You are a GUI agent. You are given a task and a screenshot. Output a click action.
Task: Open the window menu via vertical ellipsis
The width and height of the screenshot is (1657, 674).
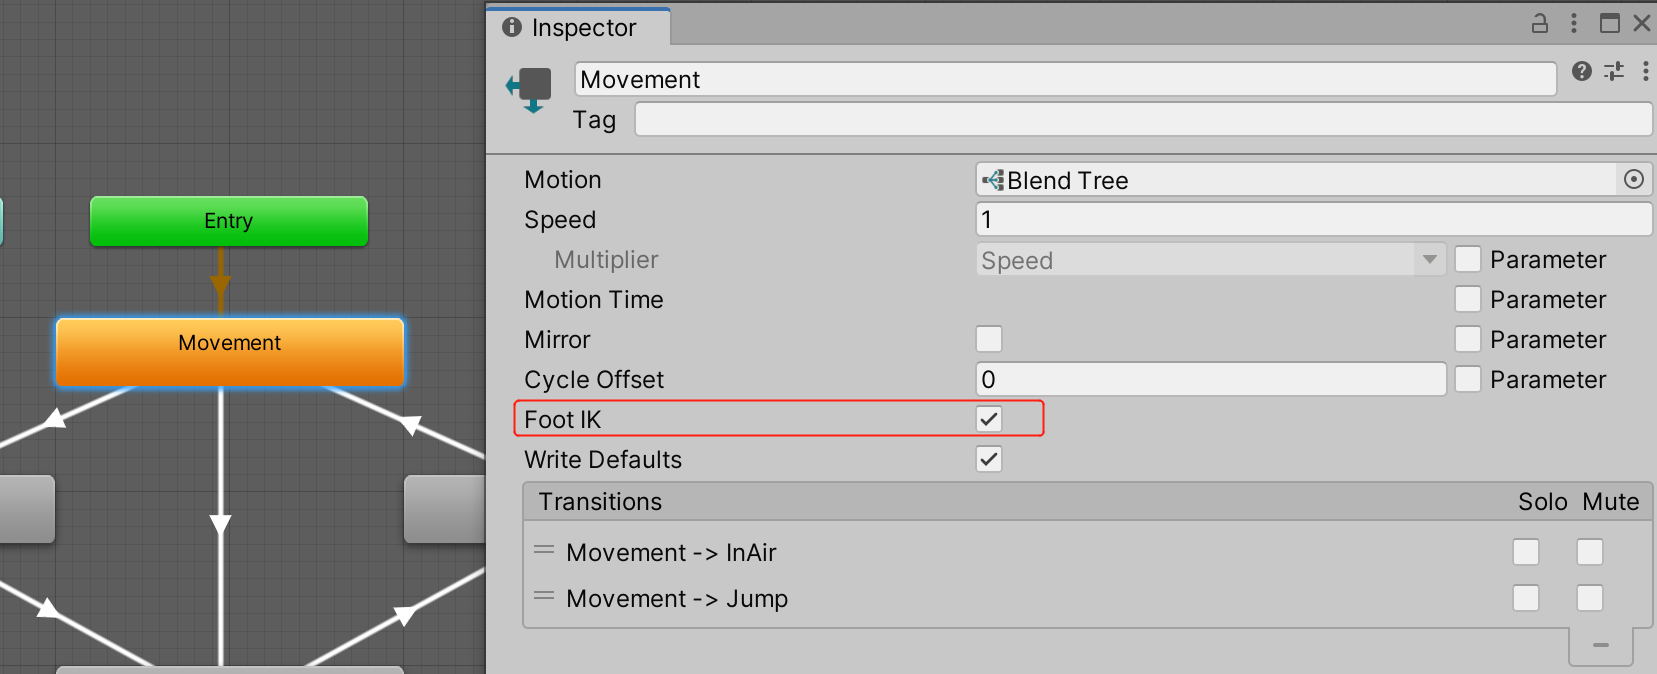point(1575,23)
